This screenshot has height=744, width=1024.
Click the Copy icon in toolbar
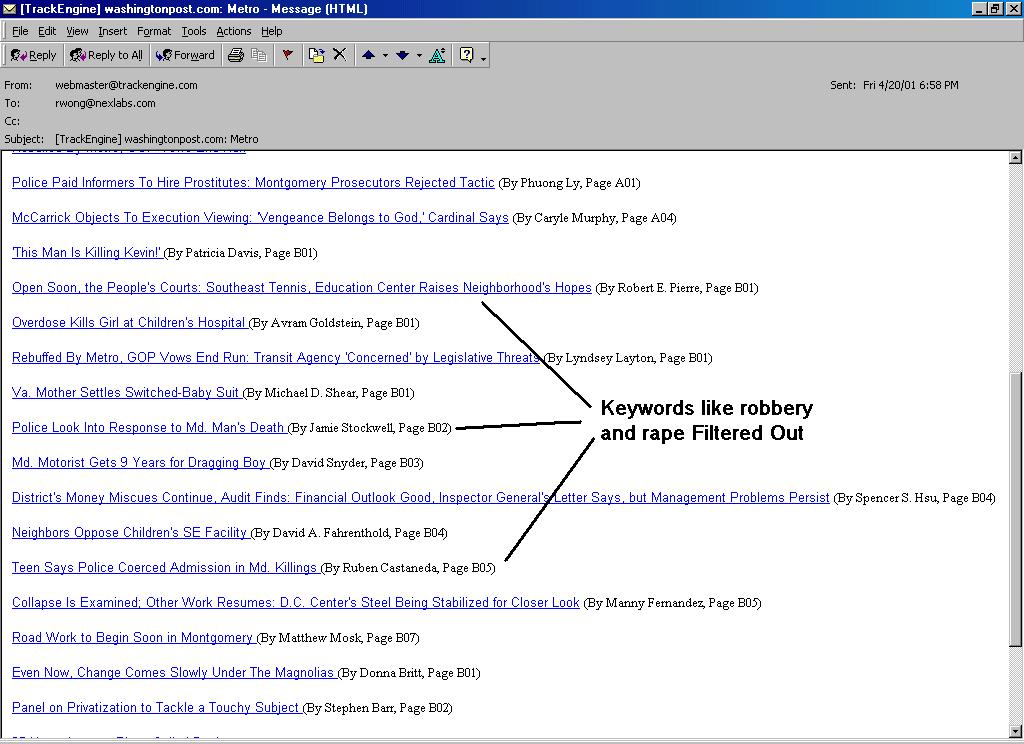(259, 56)
